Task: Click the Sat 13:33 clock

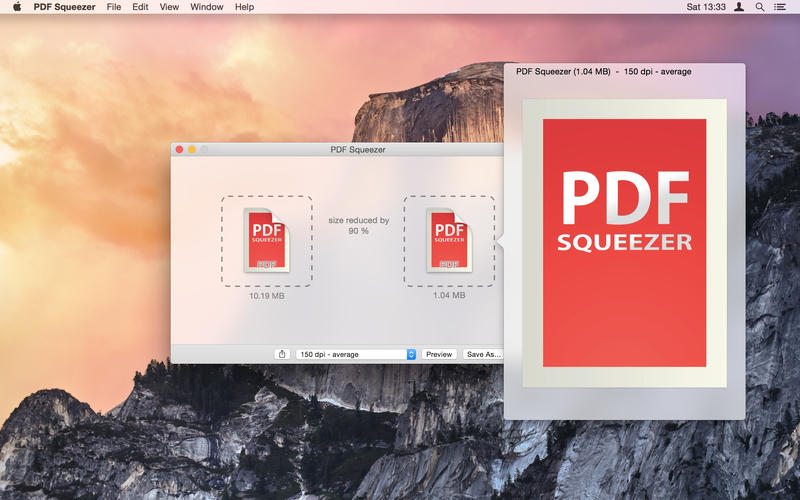Action: [706, 7]
